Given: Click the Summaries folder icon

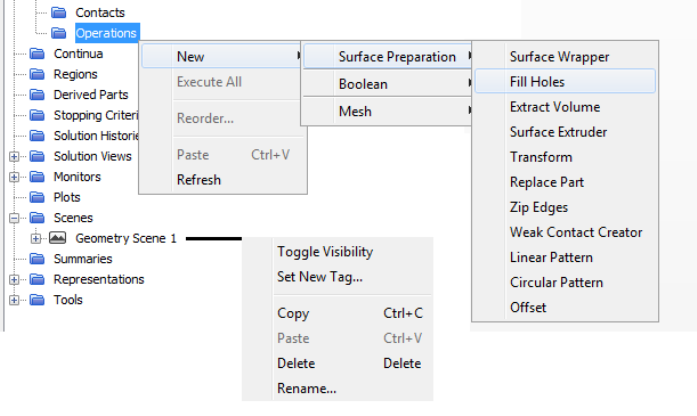Looking at the screenshot, I should [37, 259].
